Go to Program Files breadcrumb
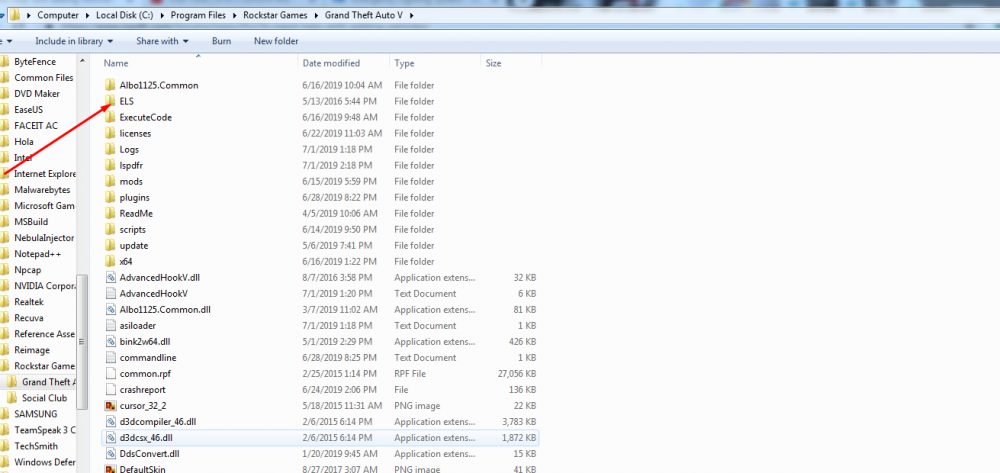Screen dimensions: 1000x473 point(196,15)
